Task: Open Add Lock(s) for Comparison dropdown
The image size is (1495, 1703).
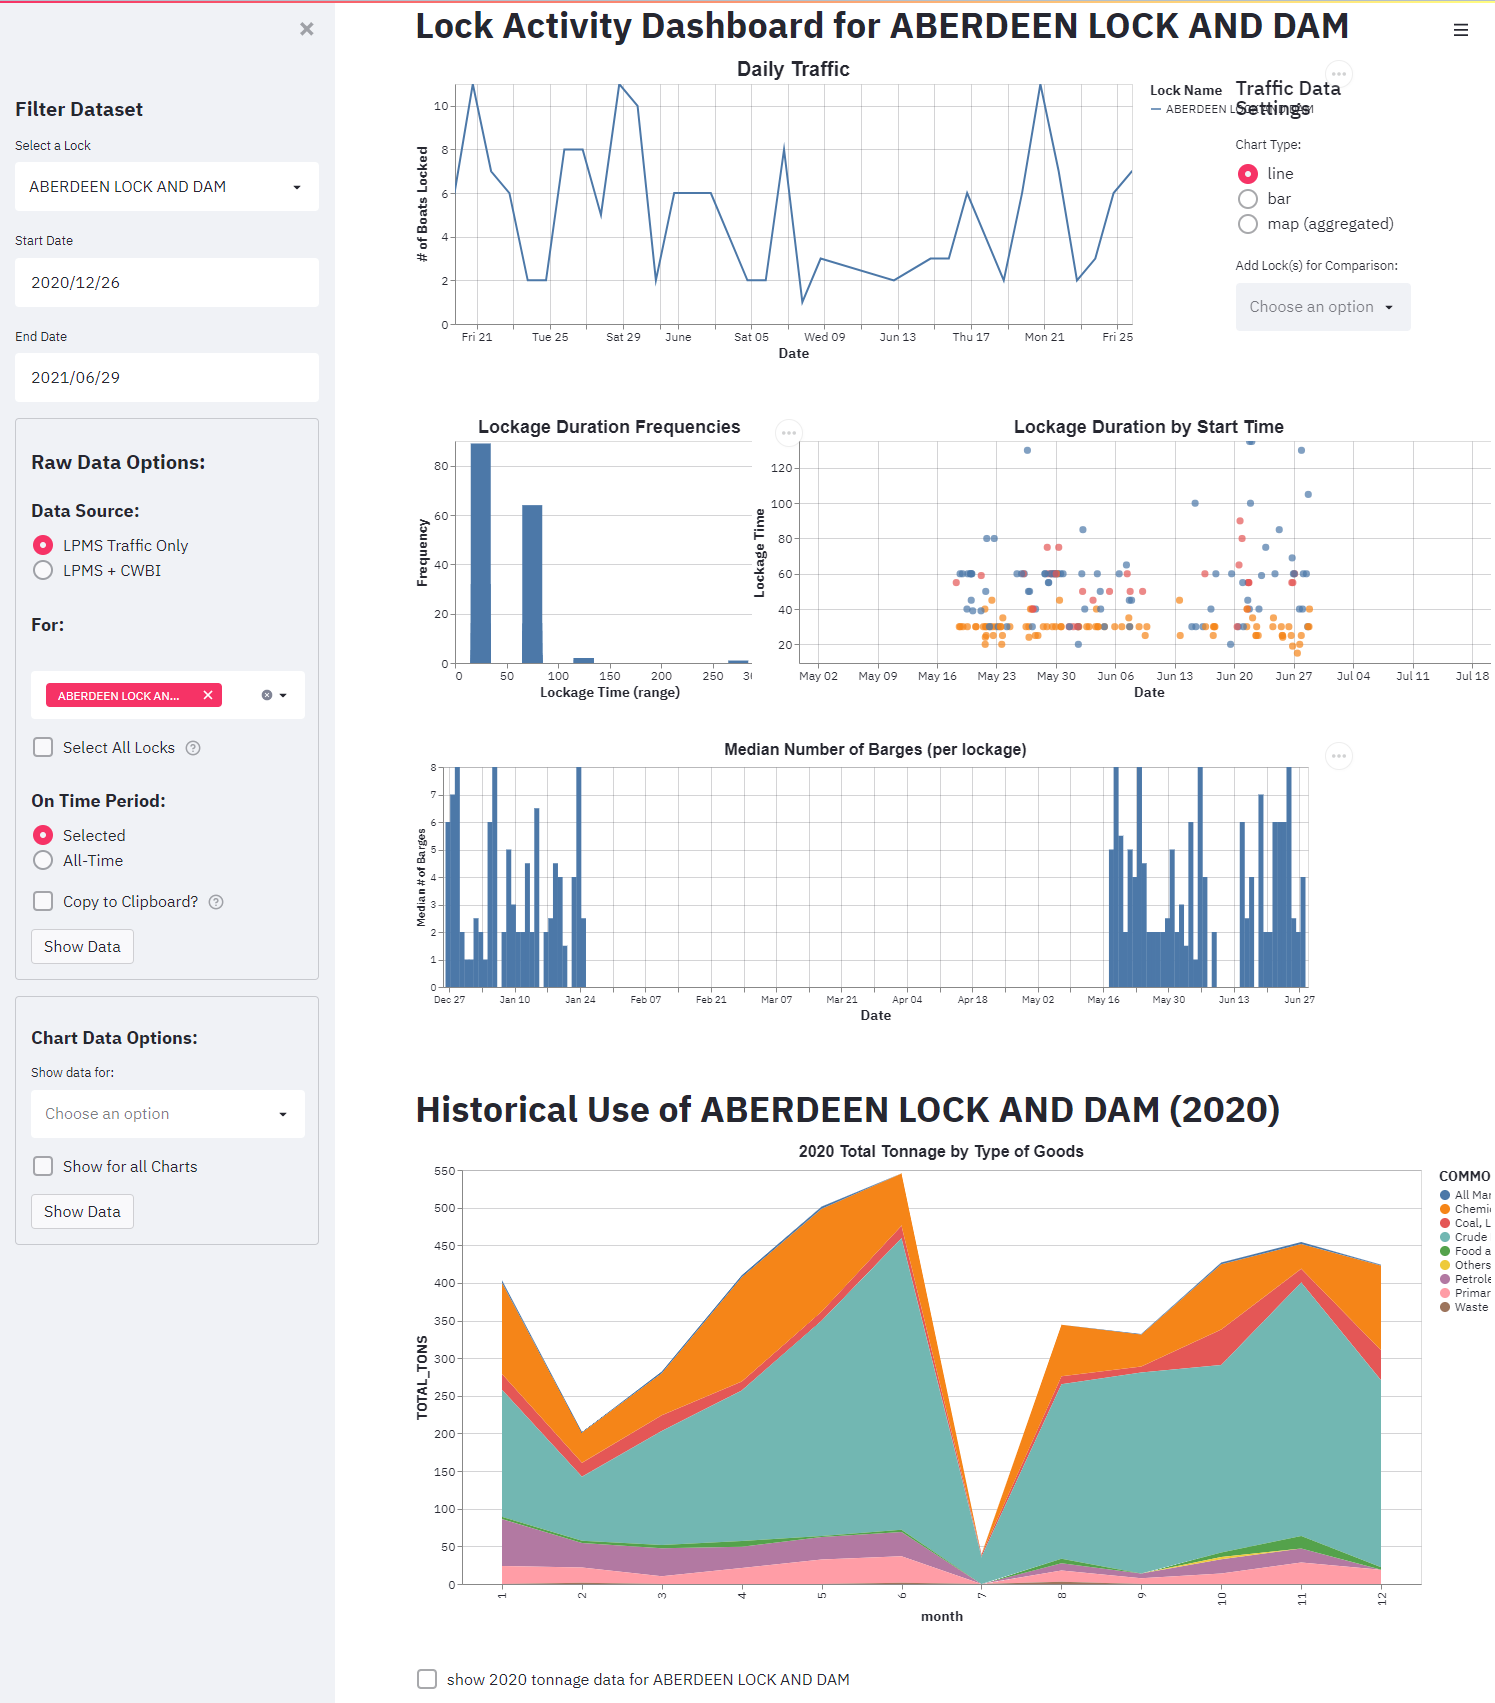Action: click(x=1323, y=307)
